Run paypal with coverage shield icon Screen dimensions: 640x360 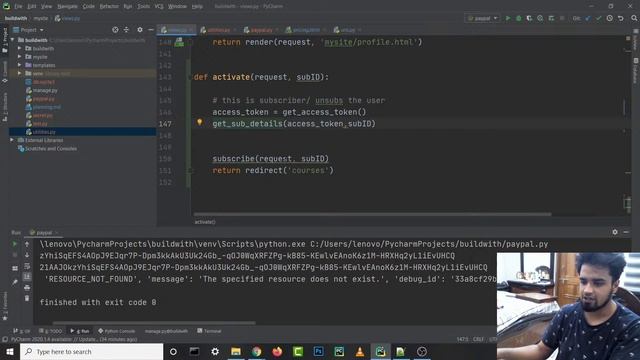(x=529, y=18)
